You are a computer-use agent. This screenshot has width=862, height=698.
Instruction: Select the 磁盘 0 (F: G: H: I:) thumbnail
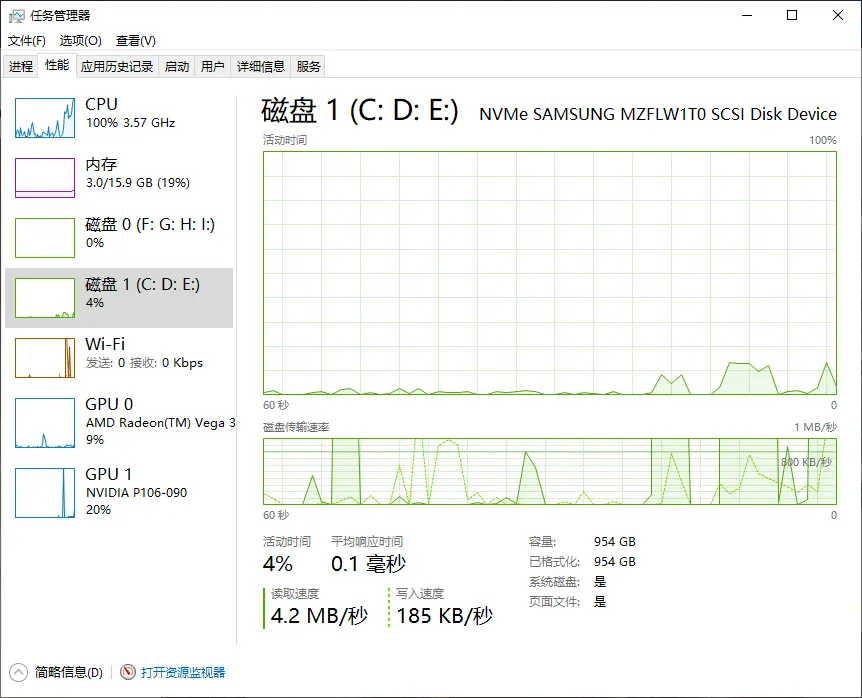click(45, 237)
